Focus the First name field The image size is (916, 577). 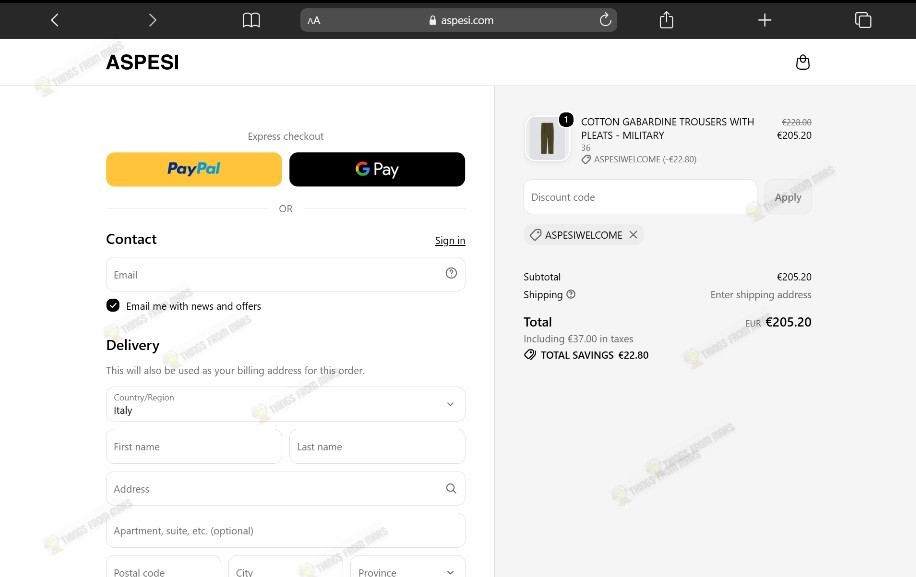coord(194,447)
